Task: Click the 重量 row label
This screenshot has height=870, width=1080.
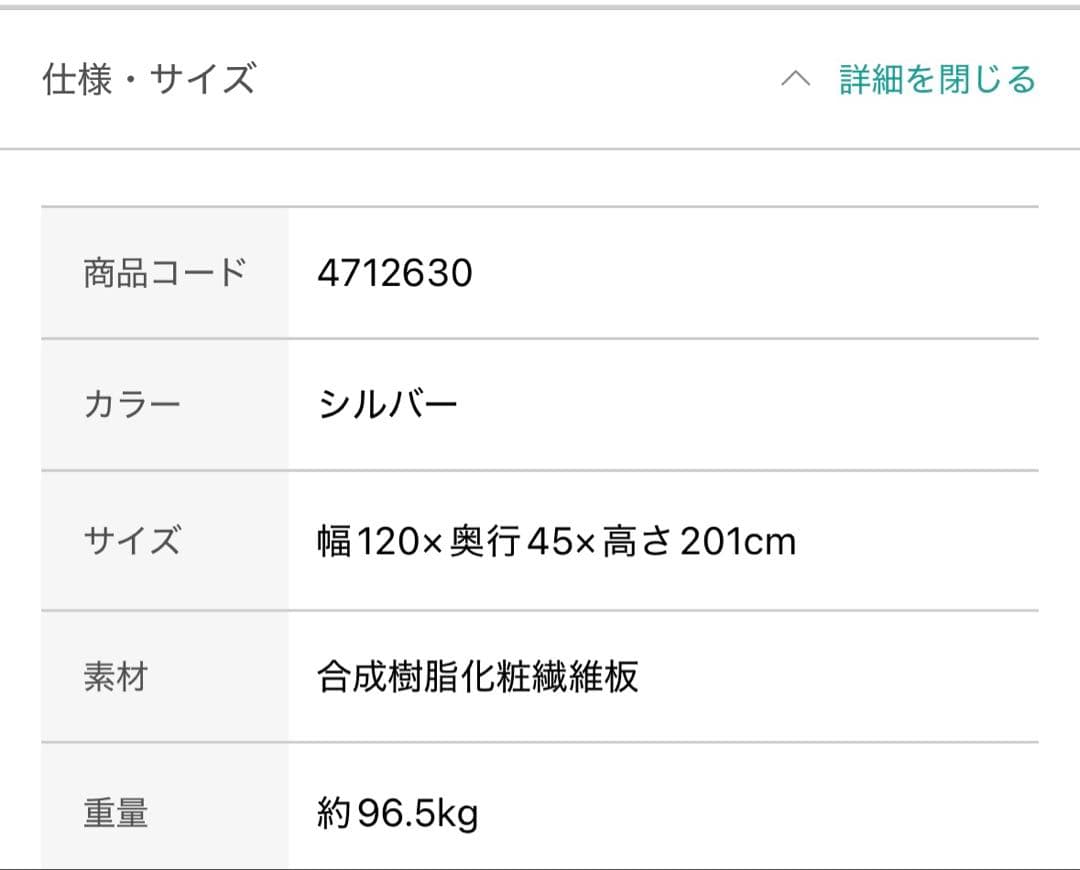Action: coord(113,813)
